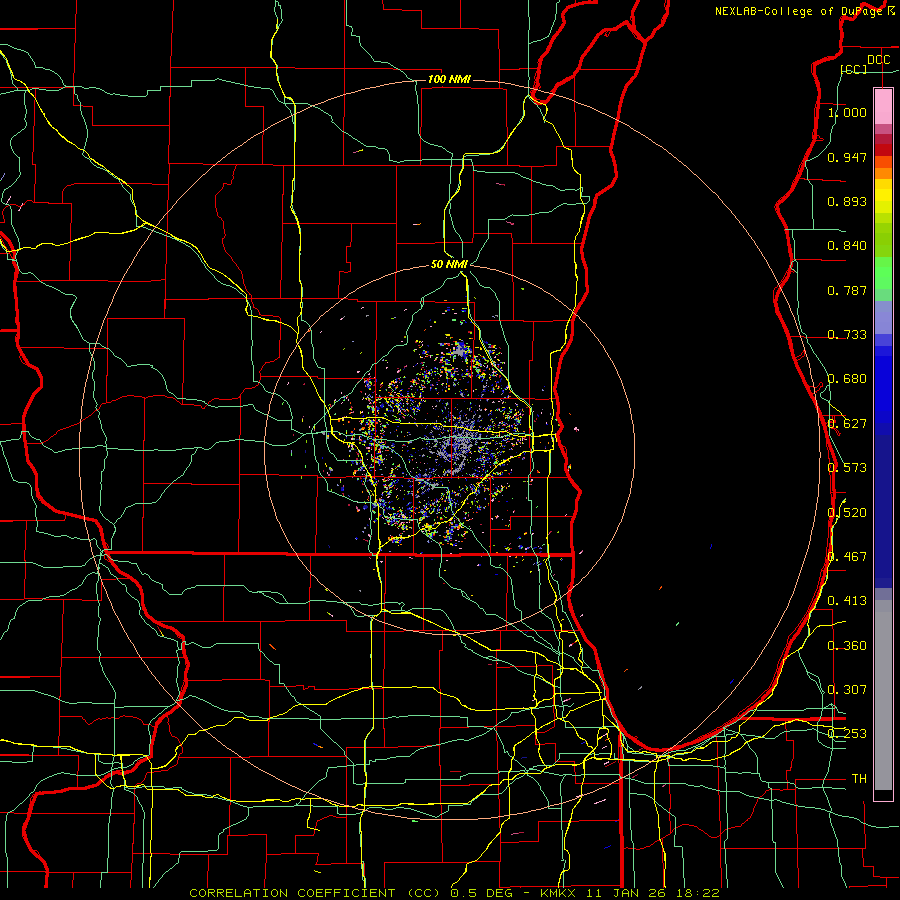The width and height of the screenshot is (900, 900).
Task: Pick the red segment of the color bar
Action: pyautogui.click(x=883, y=150)
